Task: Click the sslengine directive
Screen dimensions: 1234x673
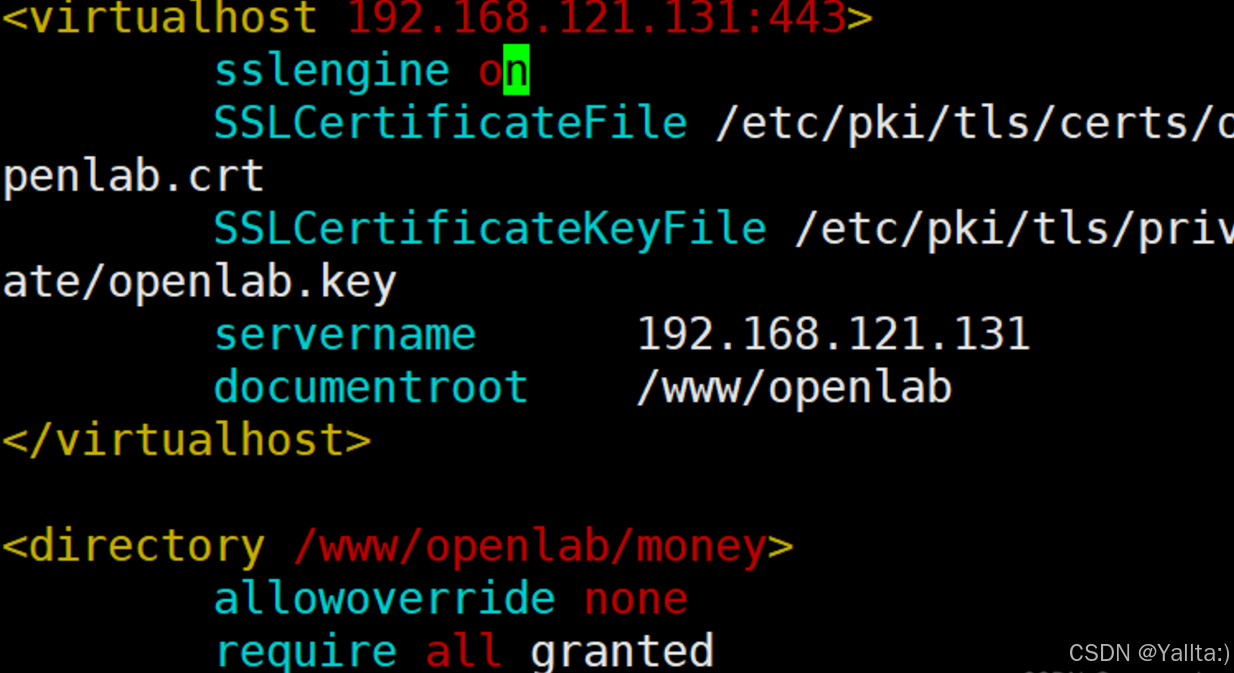Action: tap(330, 70)
